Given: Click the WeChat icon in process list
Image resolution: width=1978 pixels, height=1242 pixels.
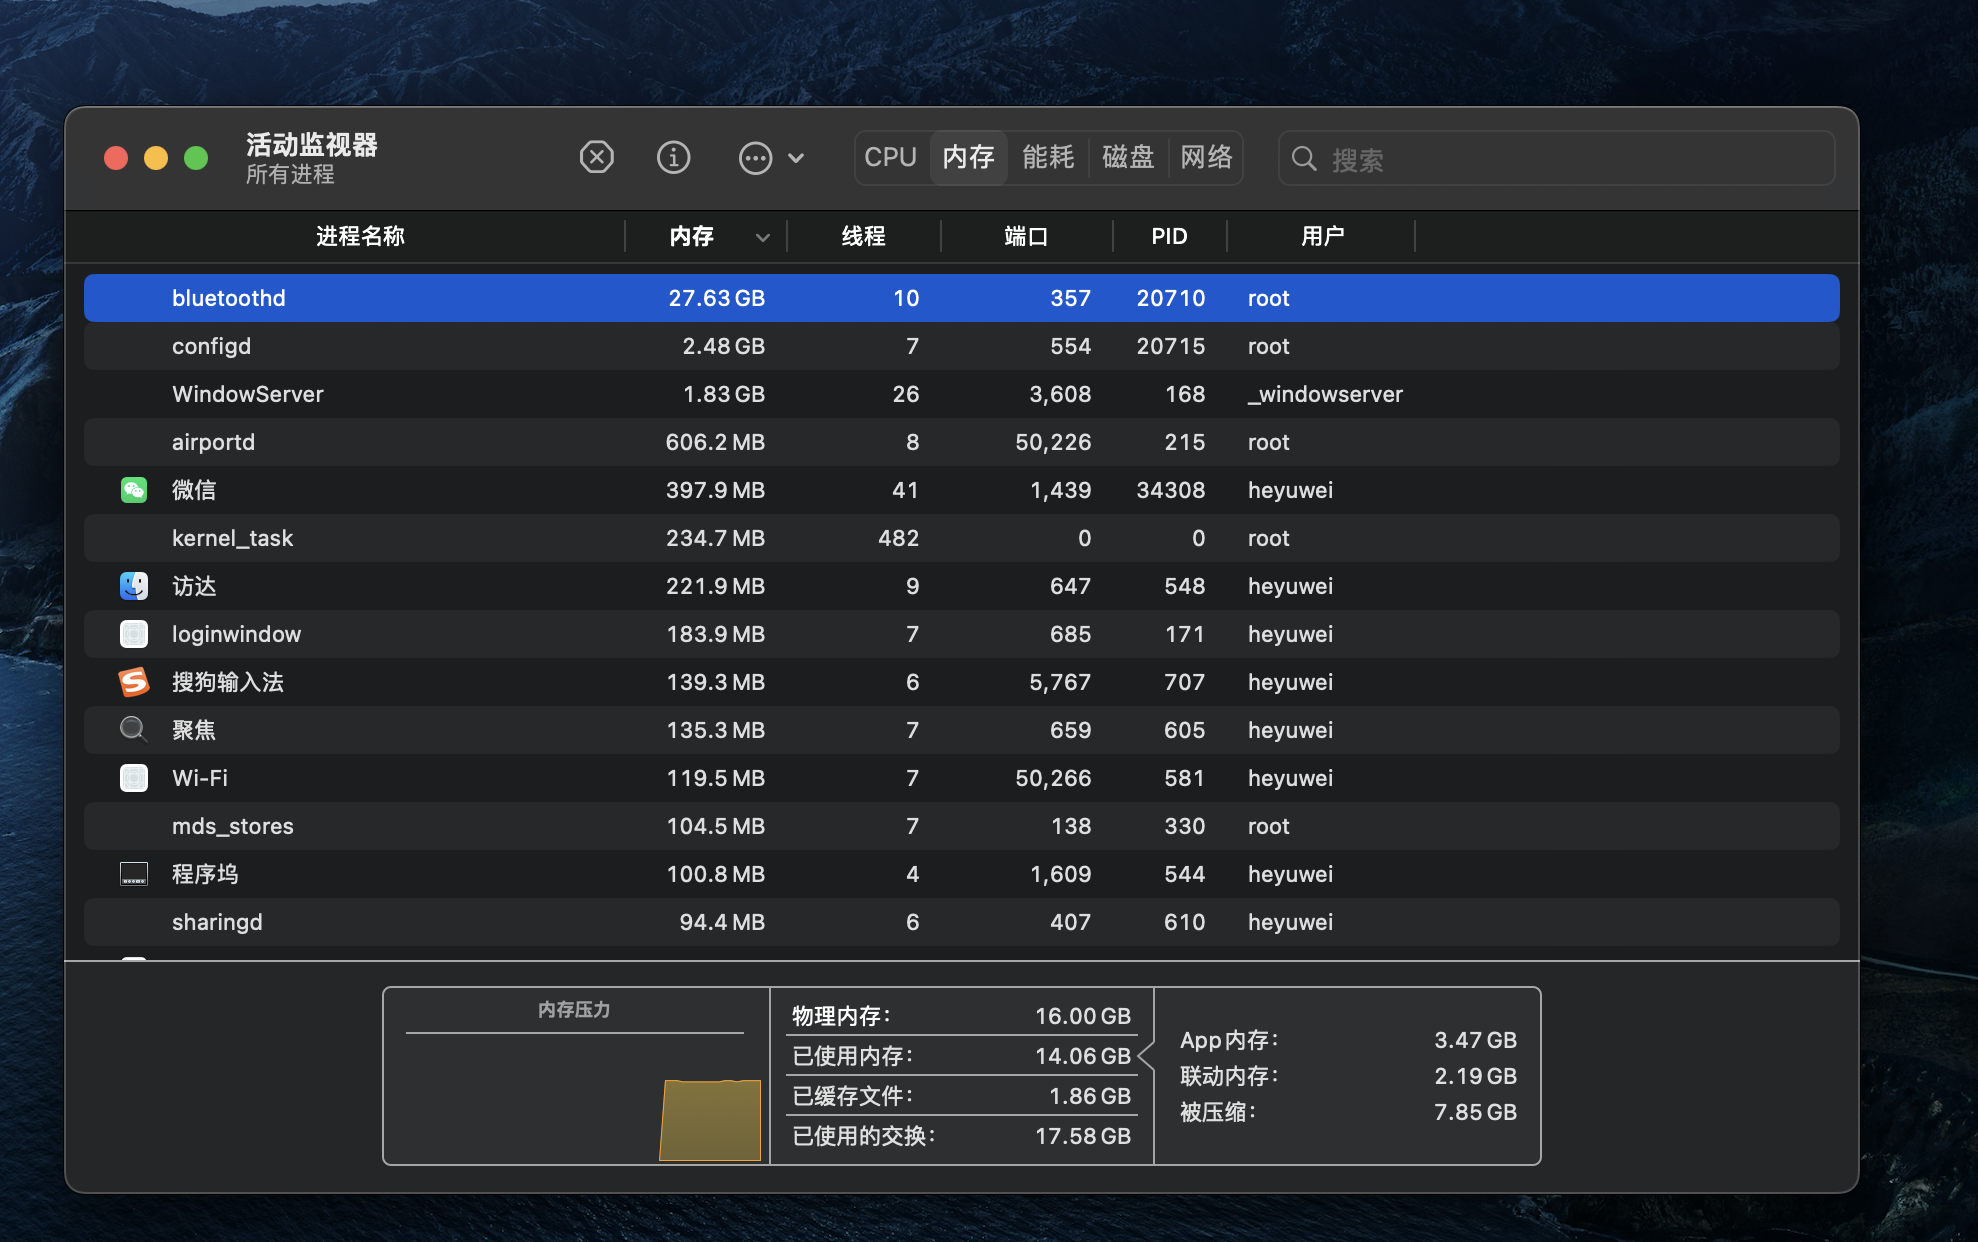Looking at the screenshot, I should click(x=134, y=490).
